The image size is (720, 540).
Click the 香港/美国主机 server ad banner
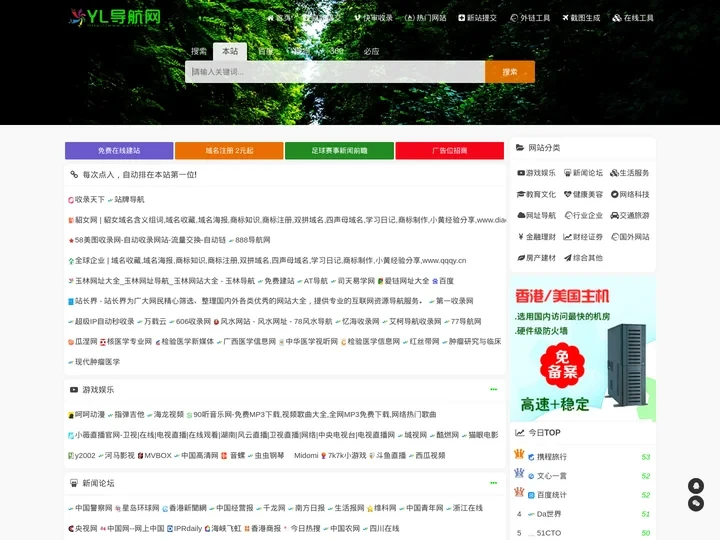[x=583, y=349]
